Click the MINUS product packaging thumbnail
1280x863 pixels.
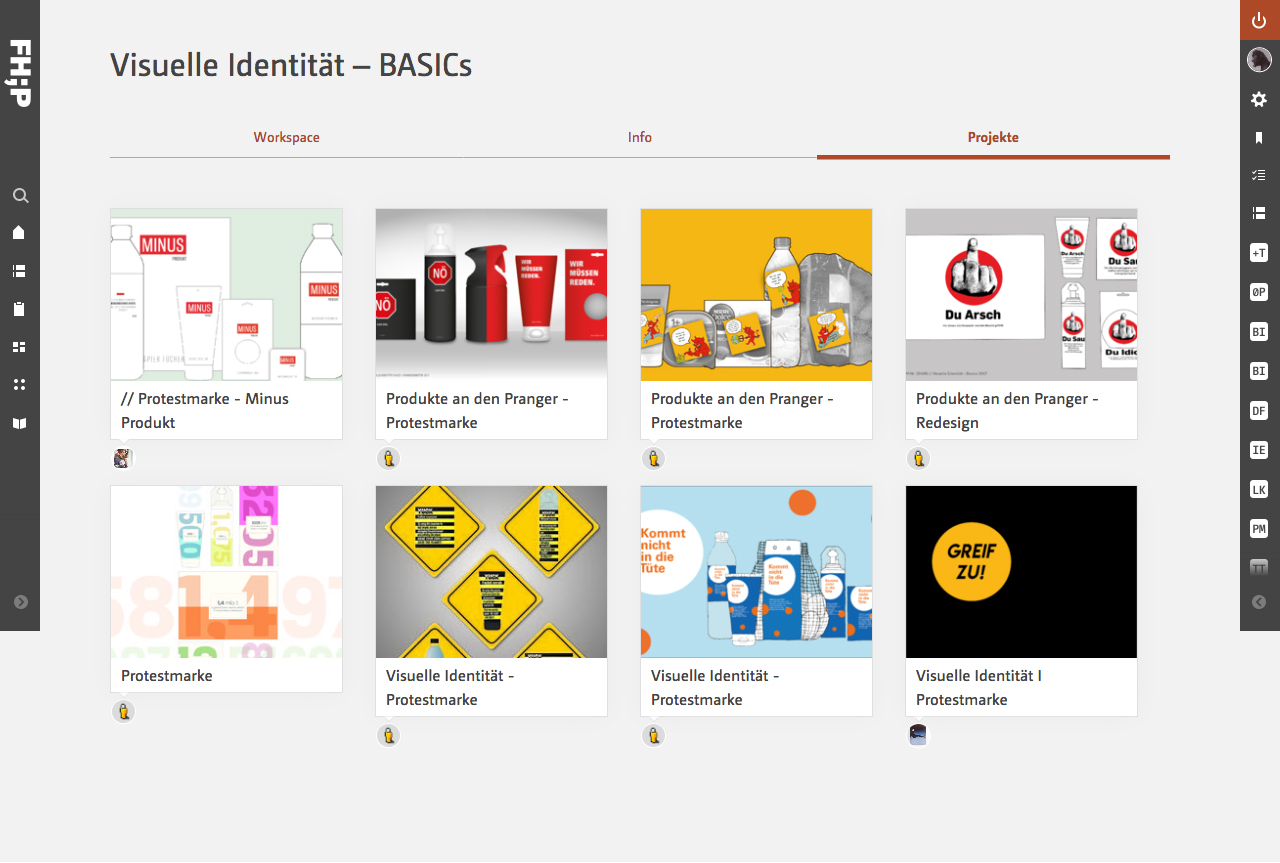click(226, 295)
